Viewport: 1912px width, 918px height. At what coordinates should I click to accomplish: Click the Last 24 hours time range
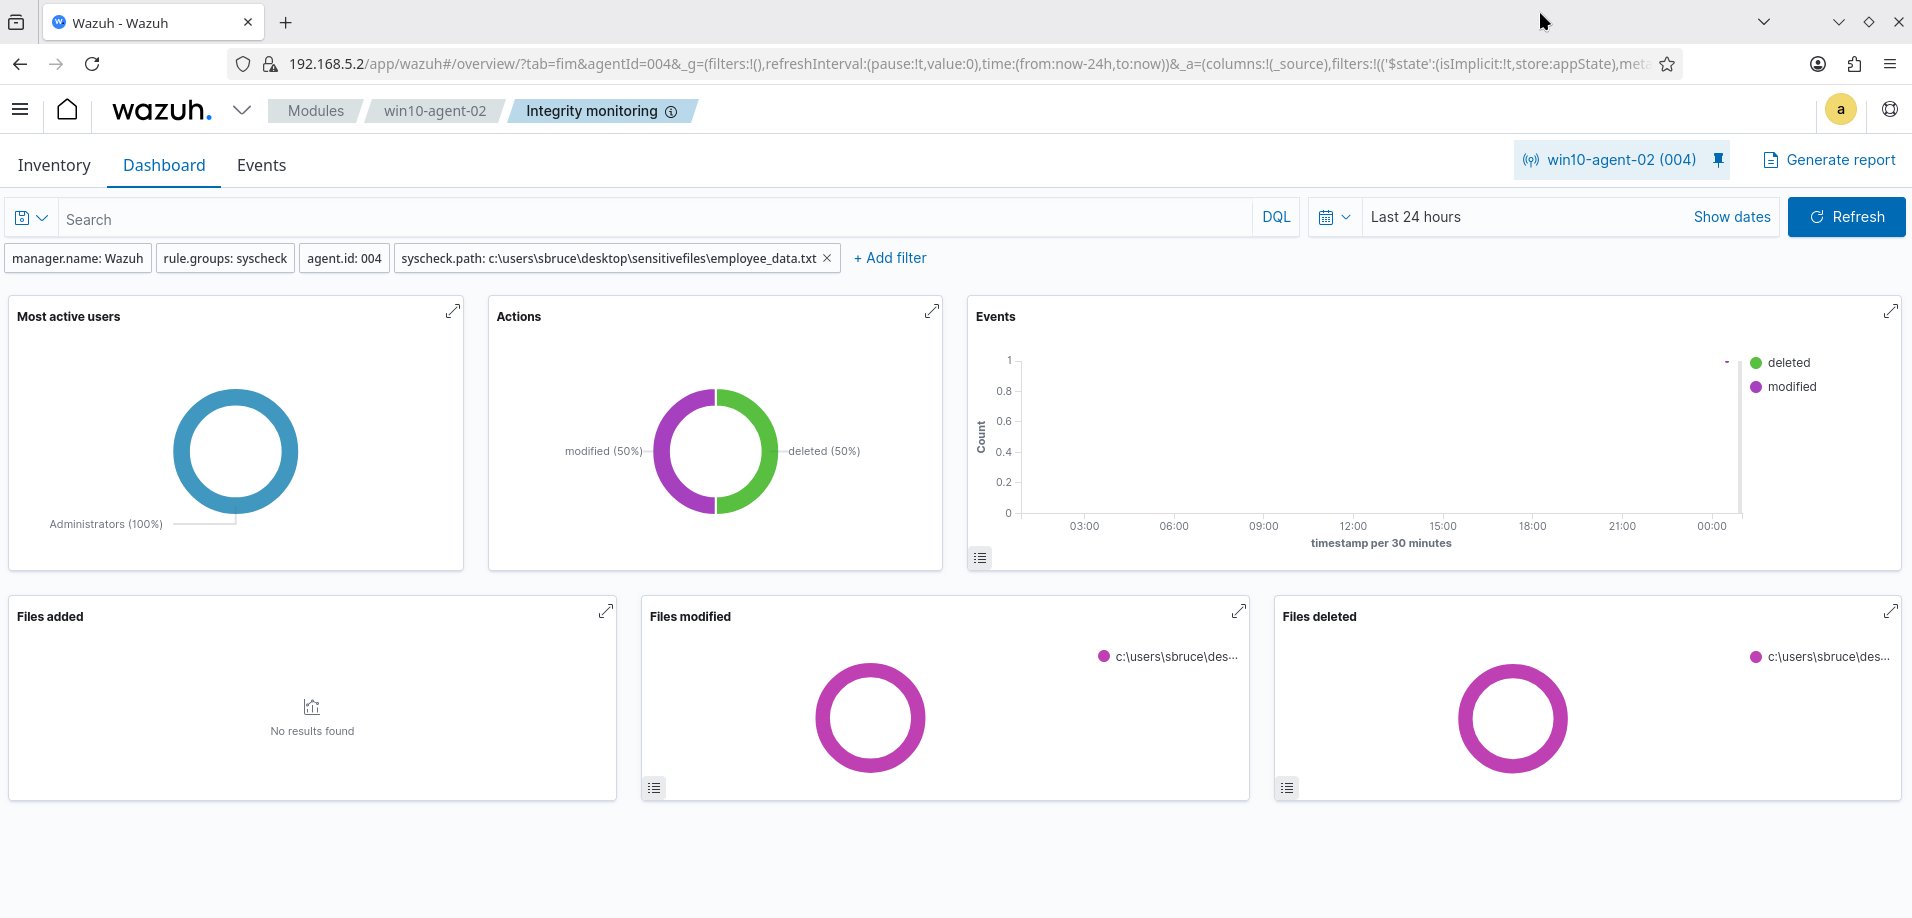1415,217
